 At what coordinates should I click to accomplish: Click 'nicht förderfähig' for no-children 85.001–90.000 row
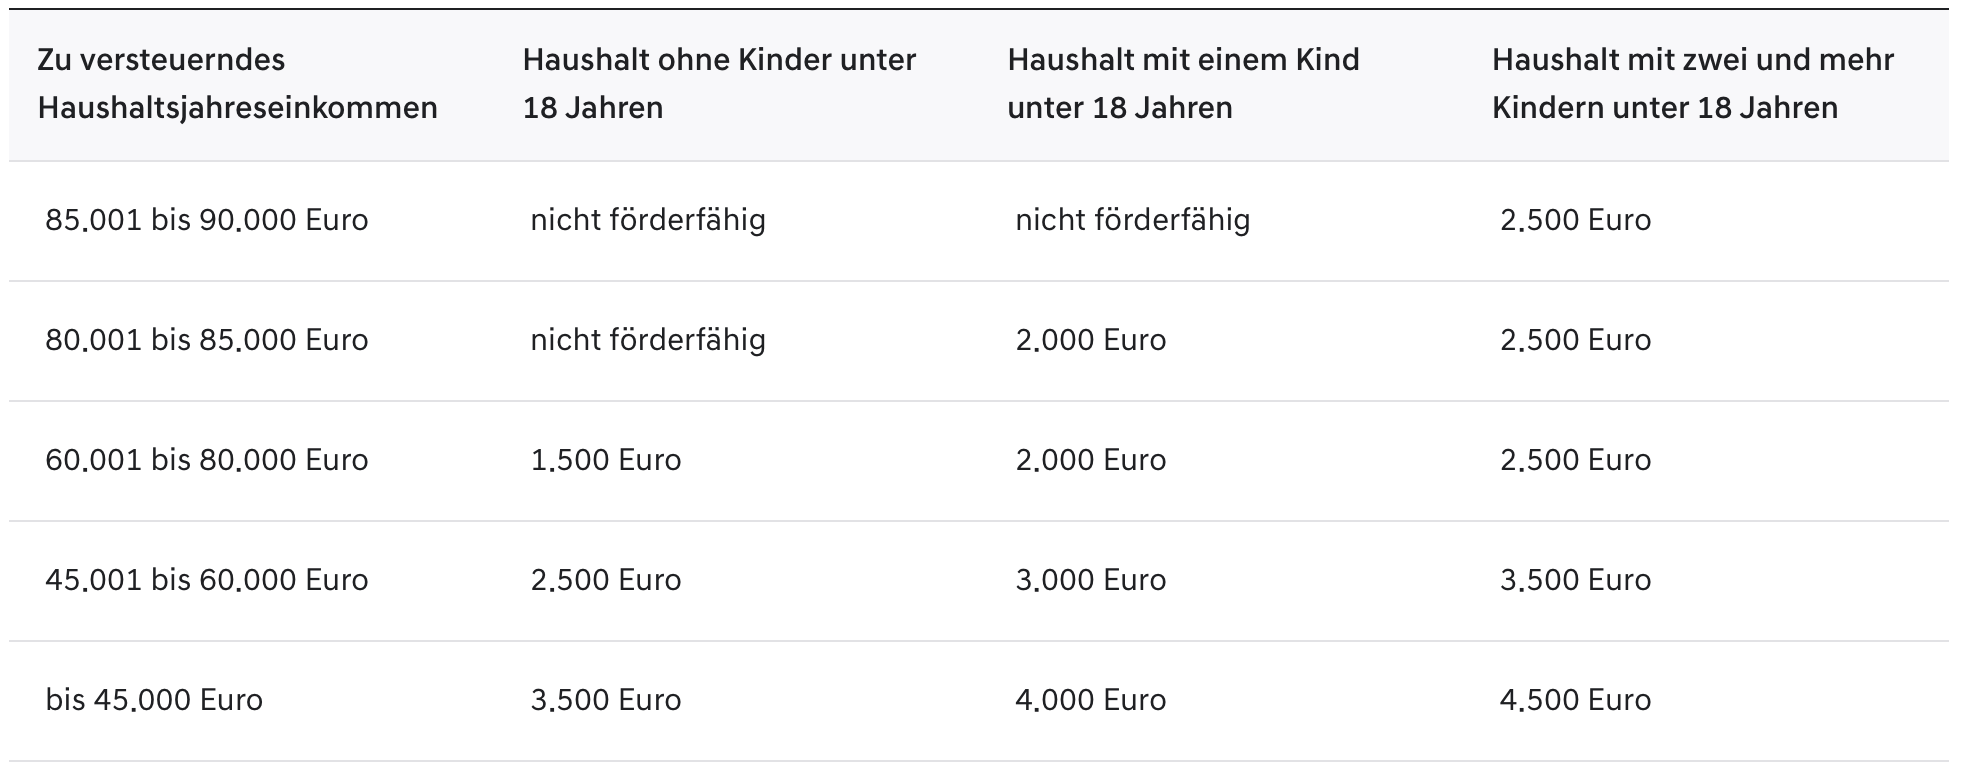tap(648, 220)
